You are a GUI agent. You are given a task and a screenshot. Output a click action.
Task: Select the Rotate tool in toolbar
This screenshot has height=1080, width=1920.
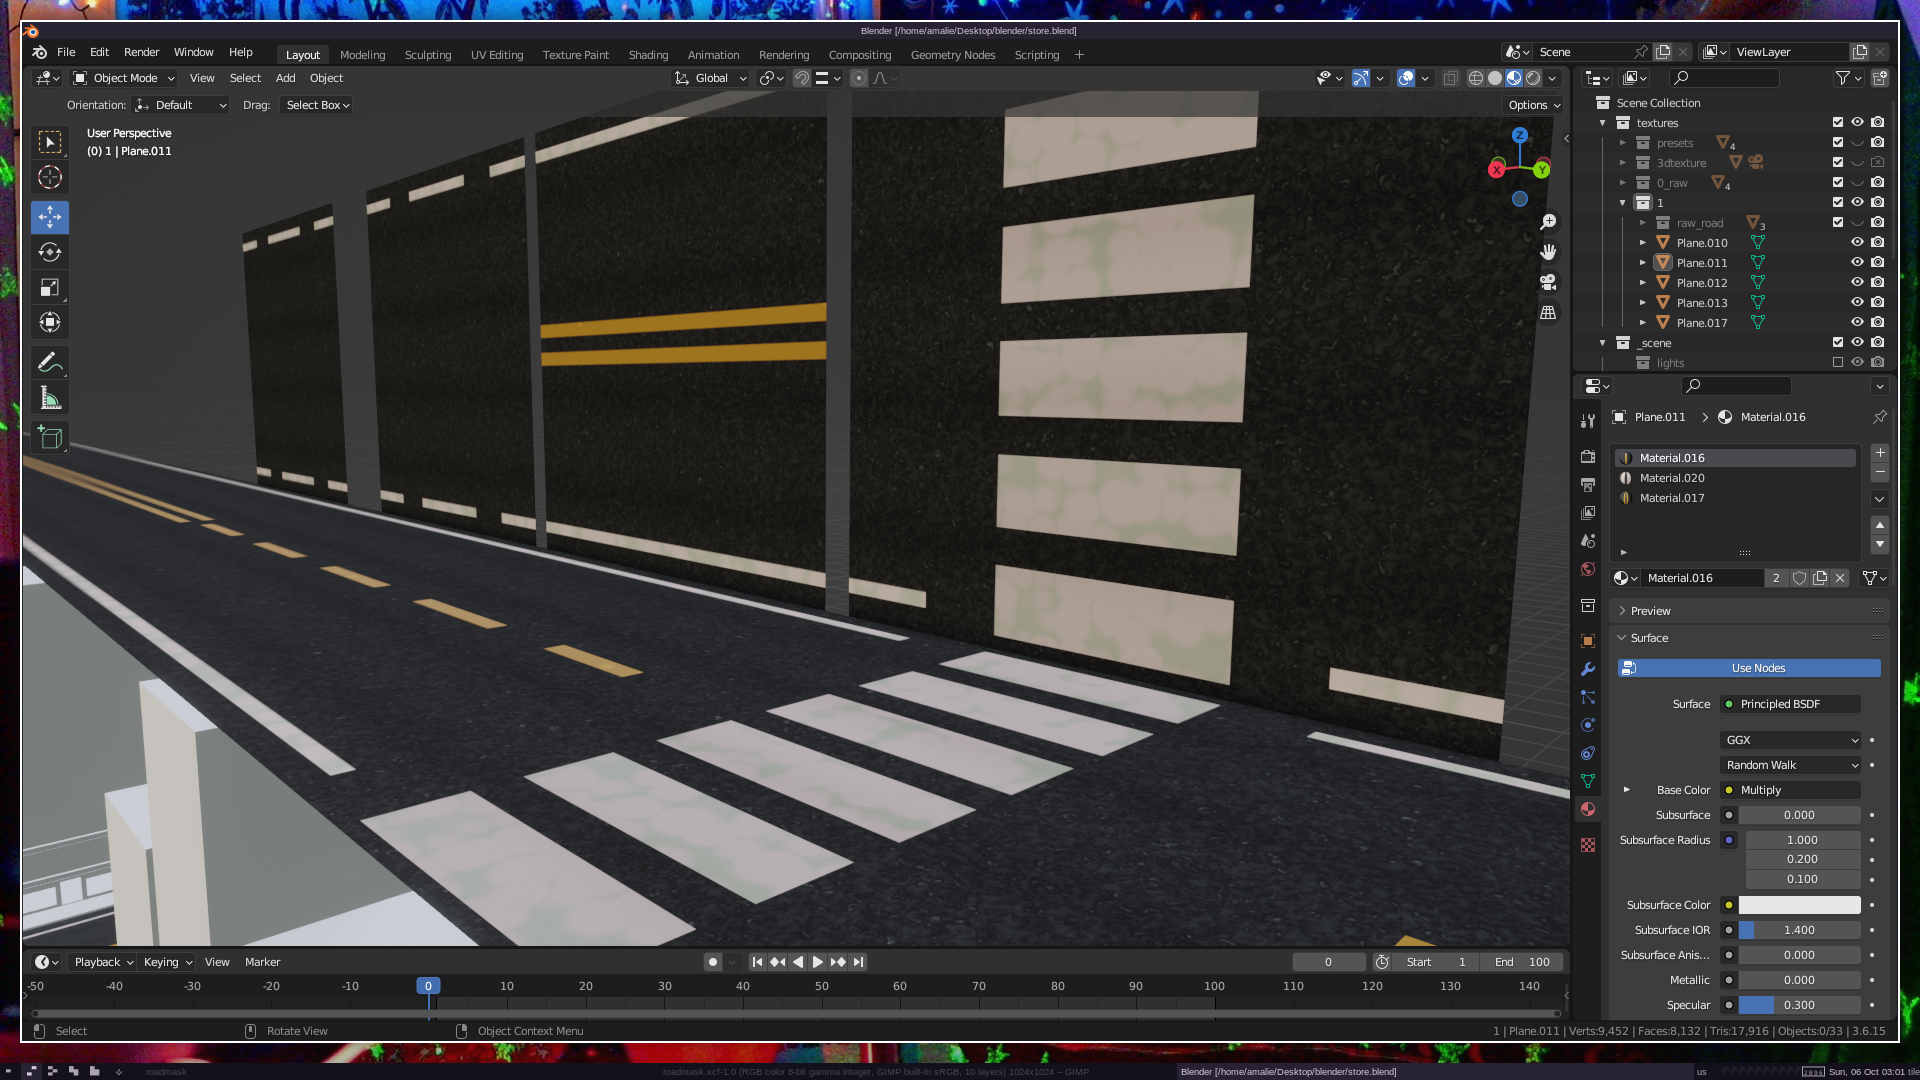pyautogui.click(x=50, y=252)
